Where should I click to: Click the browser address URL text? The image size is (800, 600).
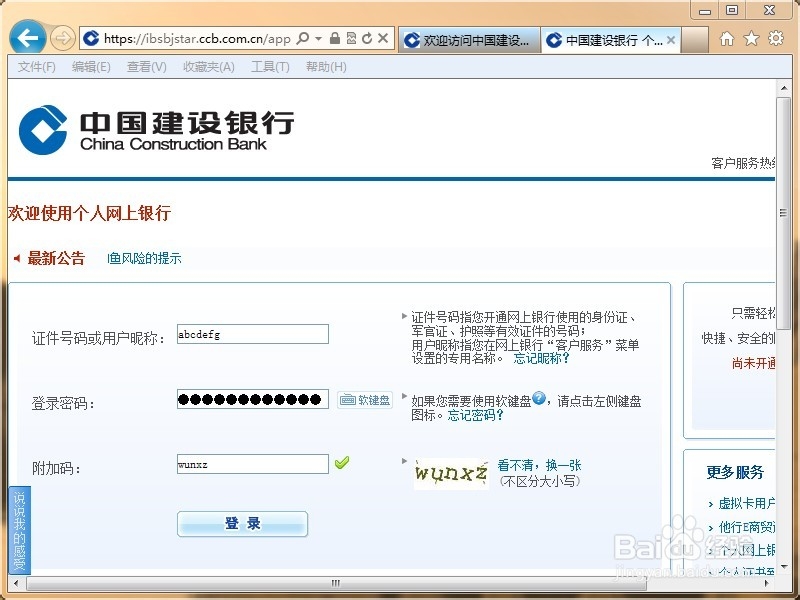click(x=197, y=38)
